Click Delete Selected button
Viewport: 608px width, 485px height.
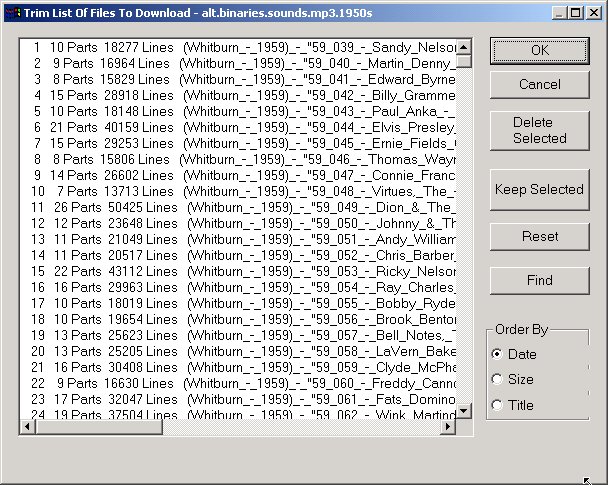pos(539,130)
